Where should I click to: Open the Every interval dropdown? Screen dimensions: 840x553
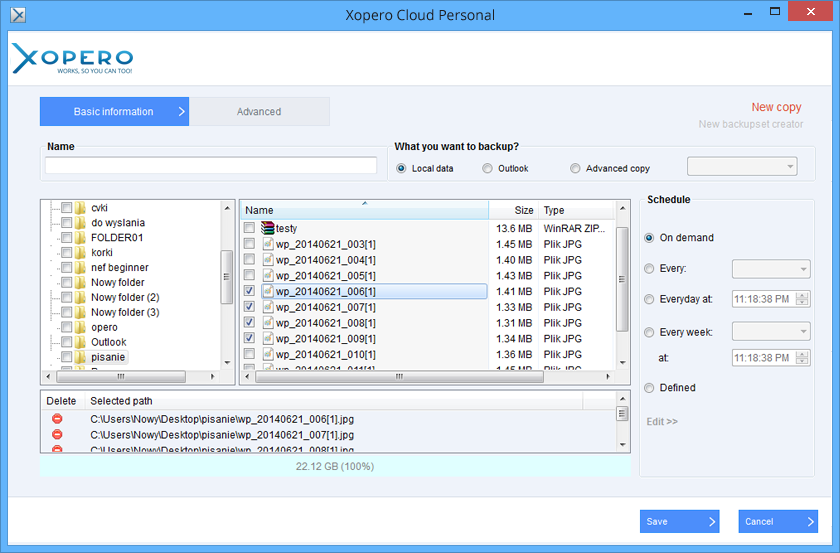[x=771, y=269]
